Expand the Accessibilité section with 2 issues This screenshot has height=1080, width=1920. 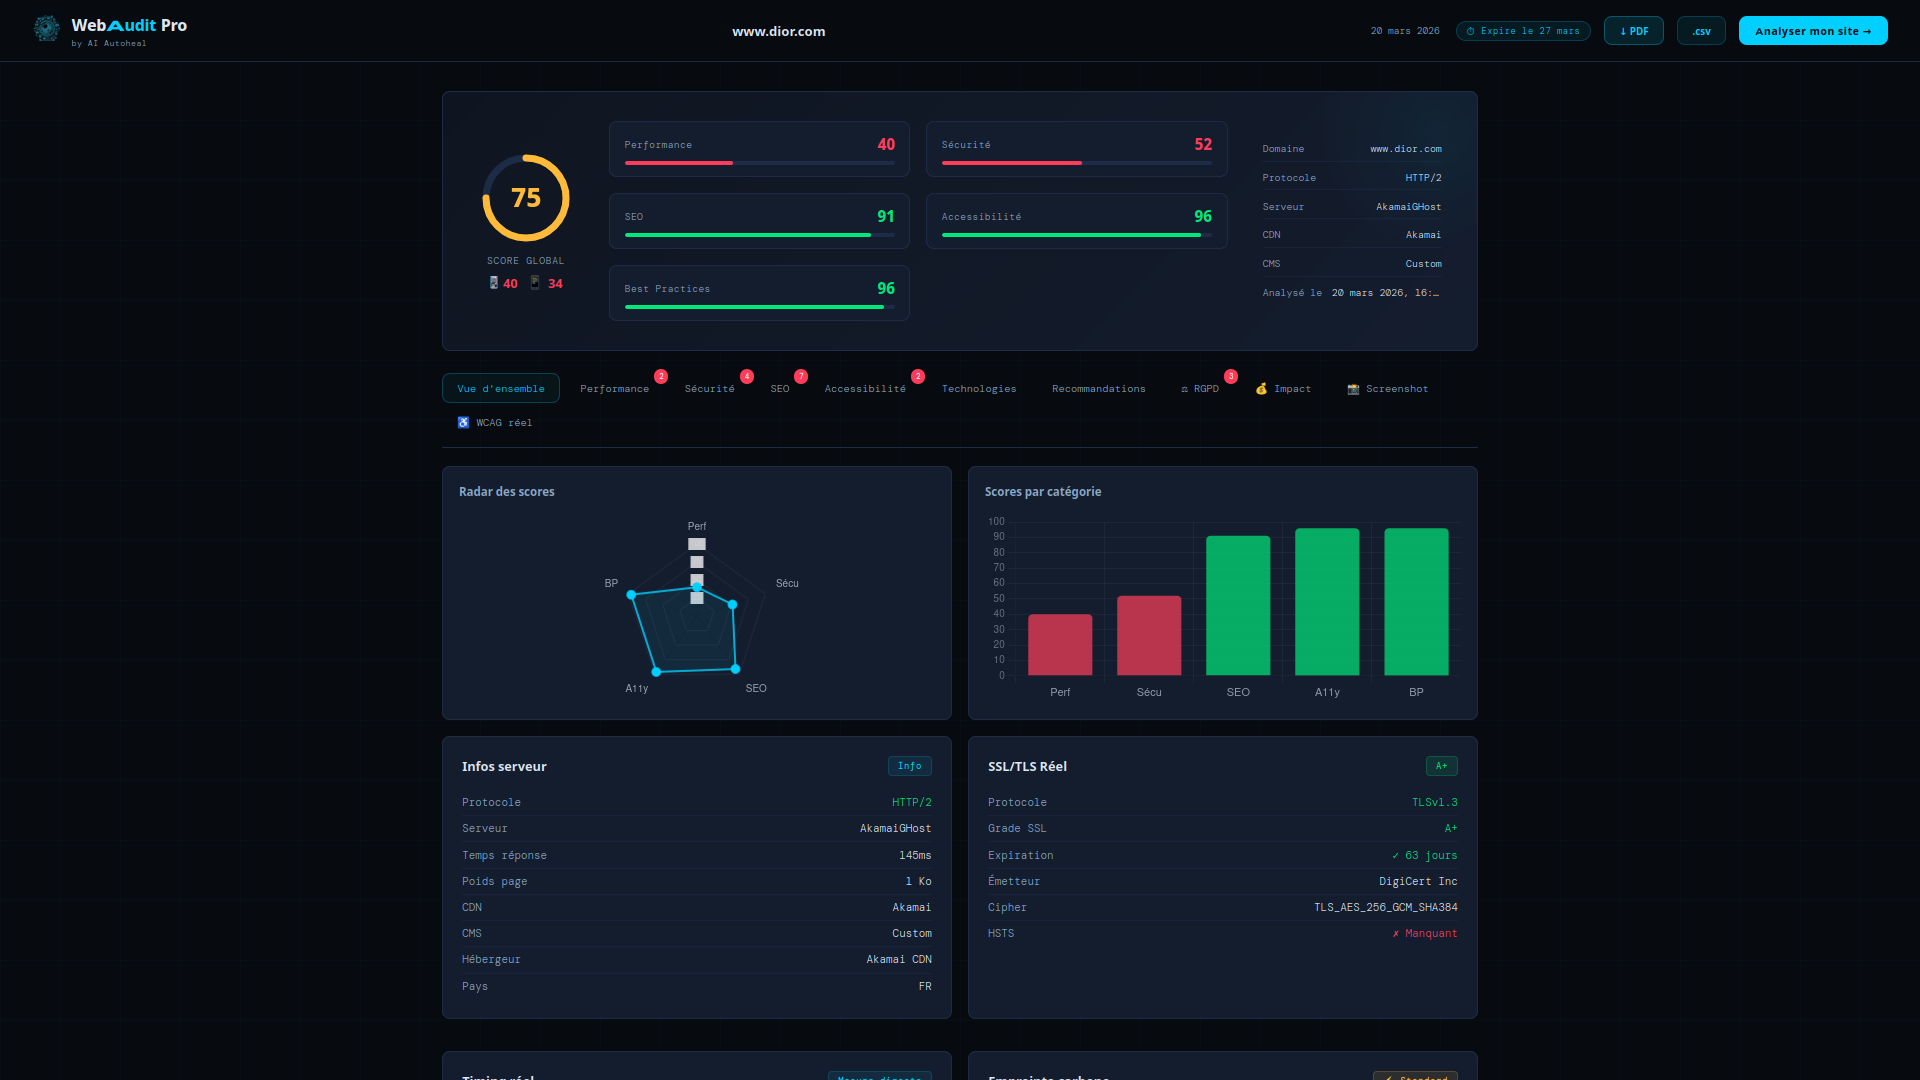865,388
